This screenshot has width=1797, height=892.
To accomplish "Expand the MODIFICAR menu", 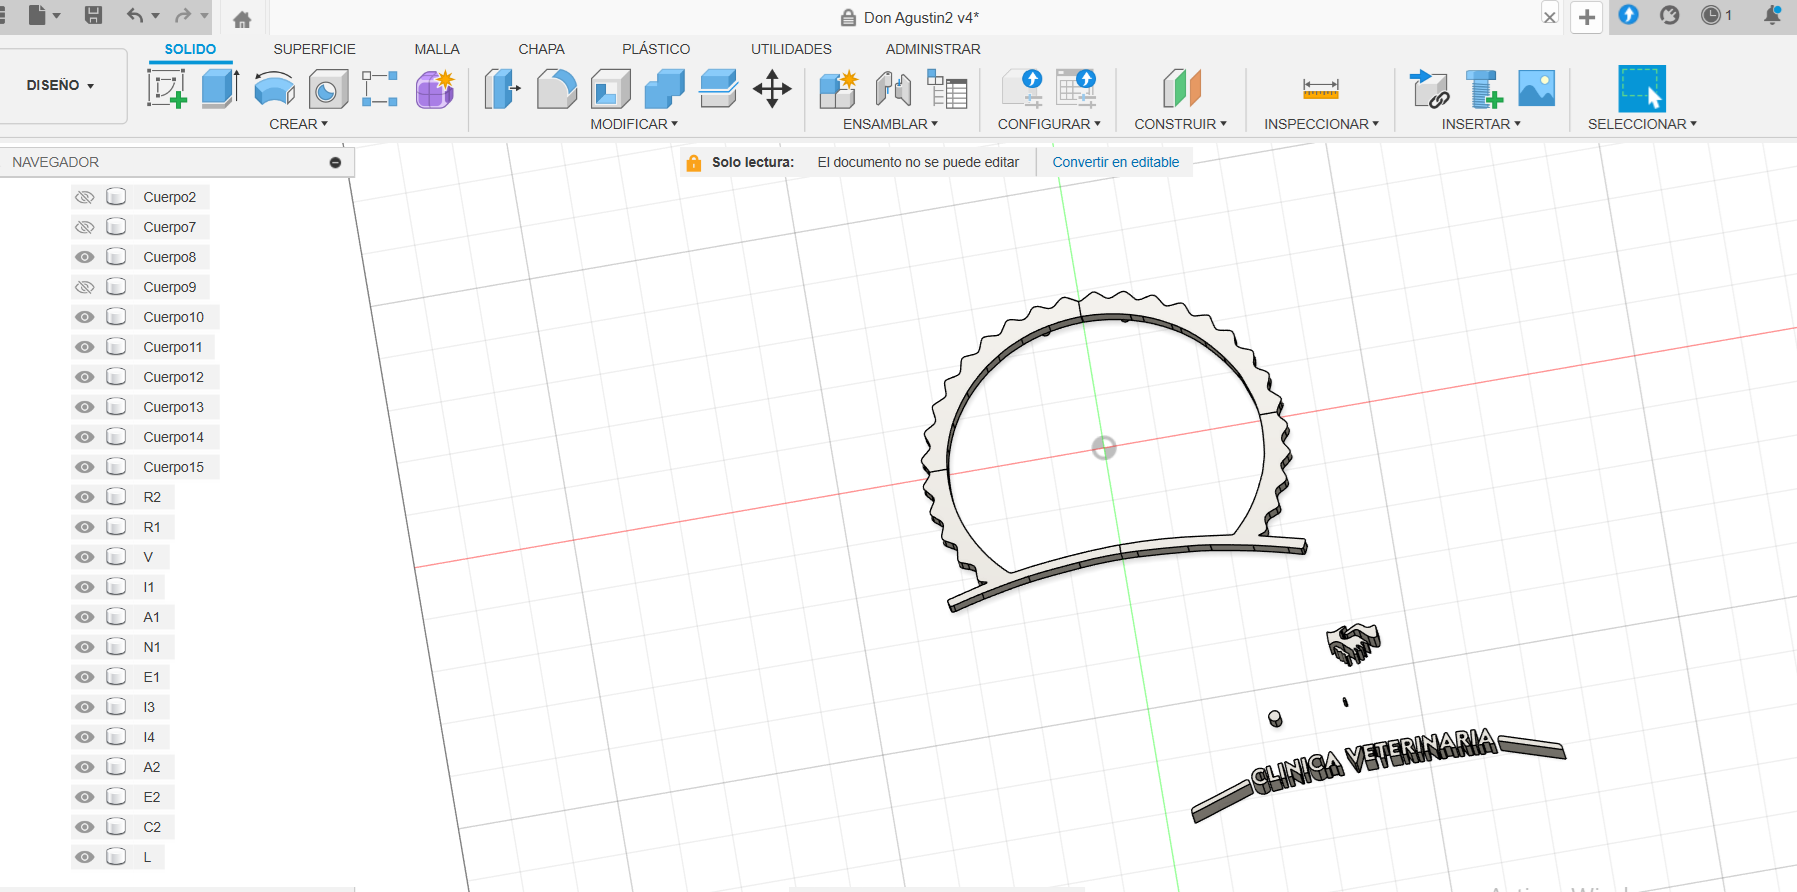I will click(x=634, y=124).
